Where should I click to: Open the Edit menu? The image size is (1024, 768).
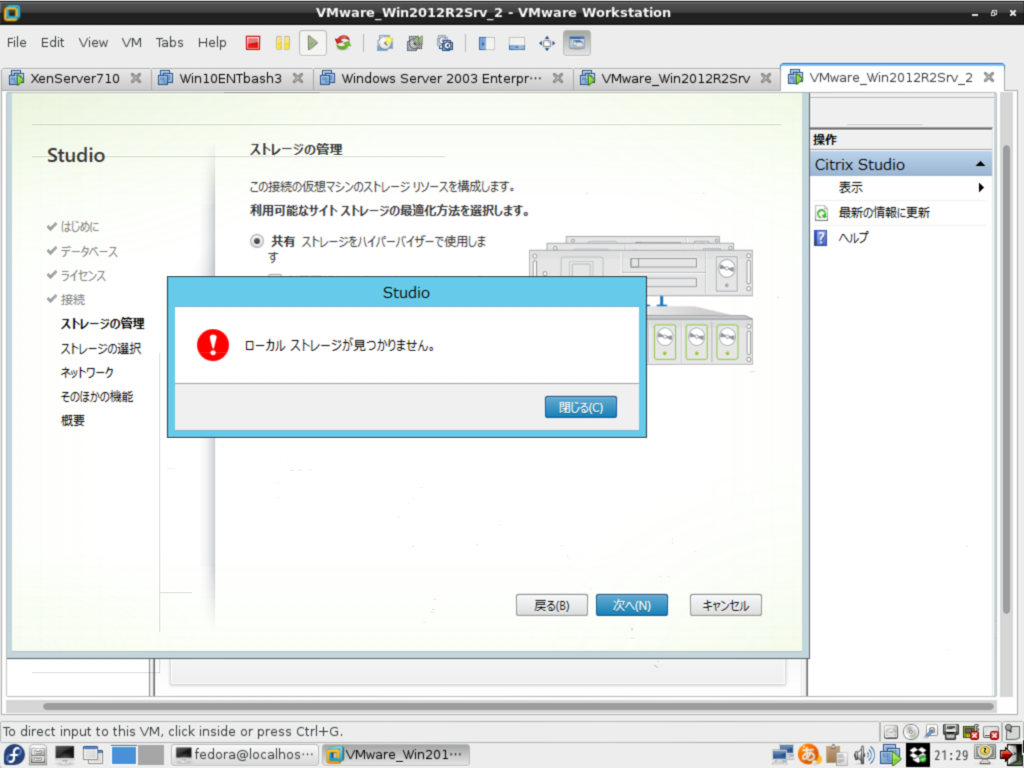pos(52,42)
